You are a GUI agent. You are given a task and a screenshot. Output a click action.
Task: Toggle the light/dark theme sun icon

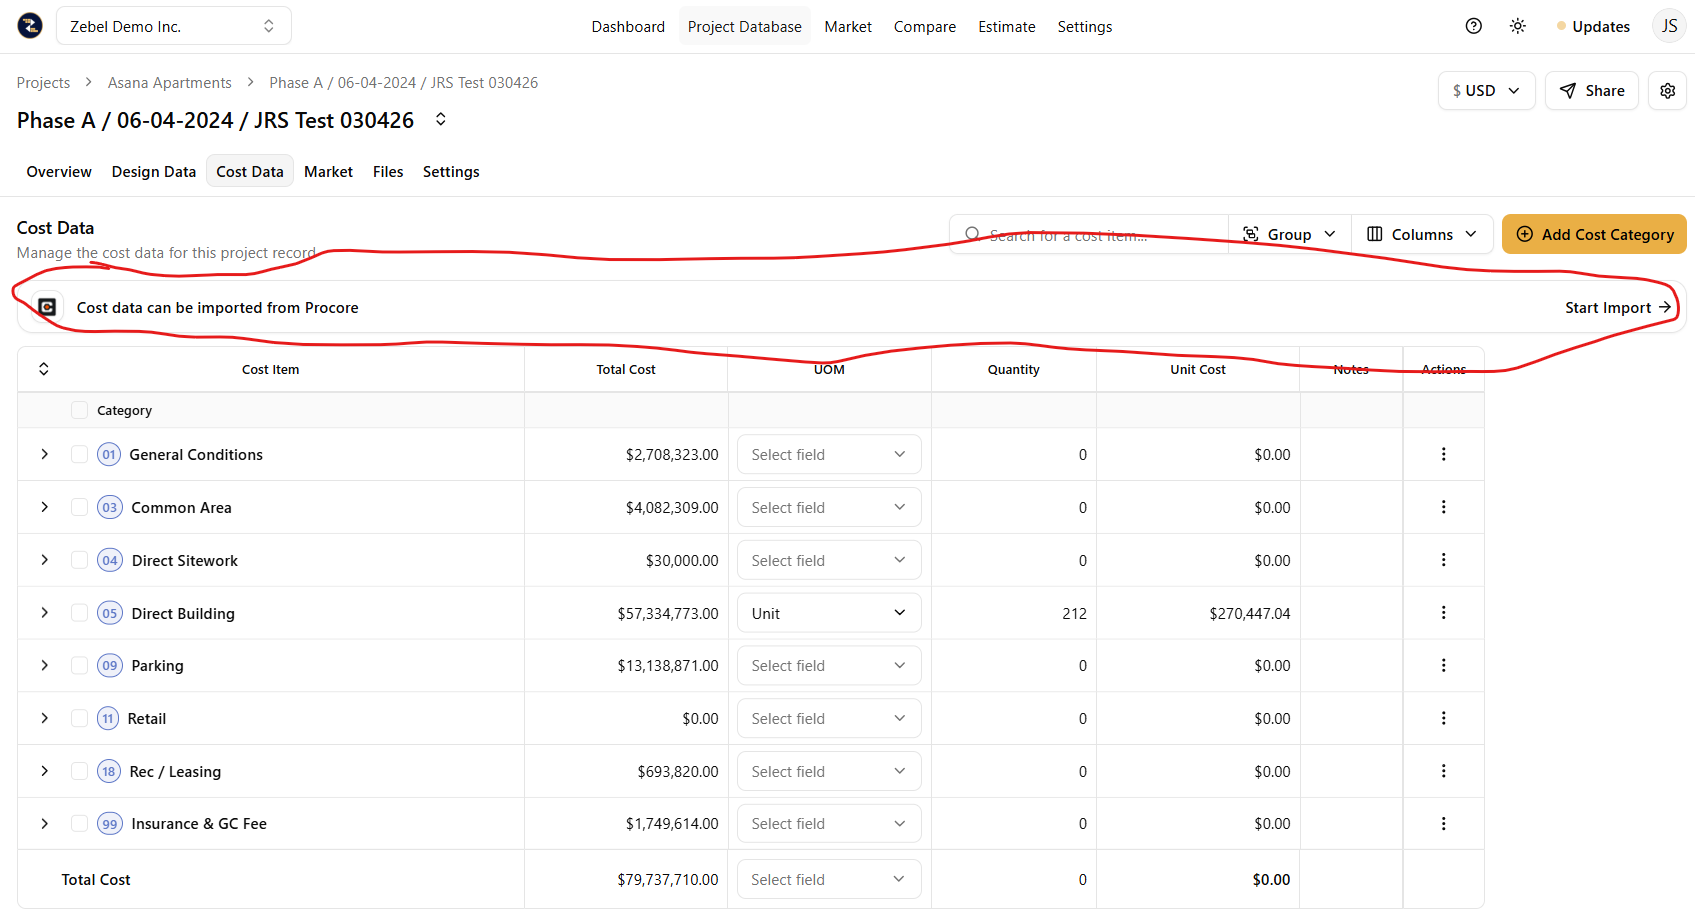tap(1517, 26)
